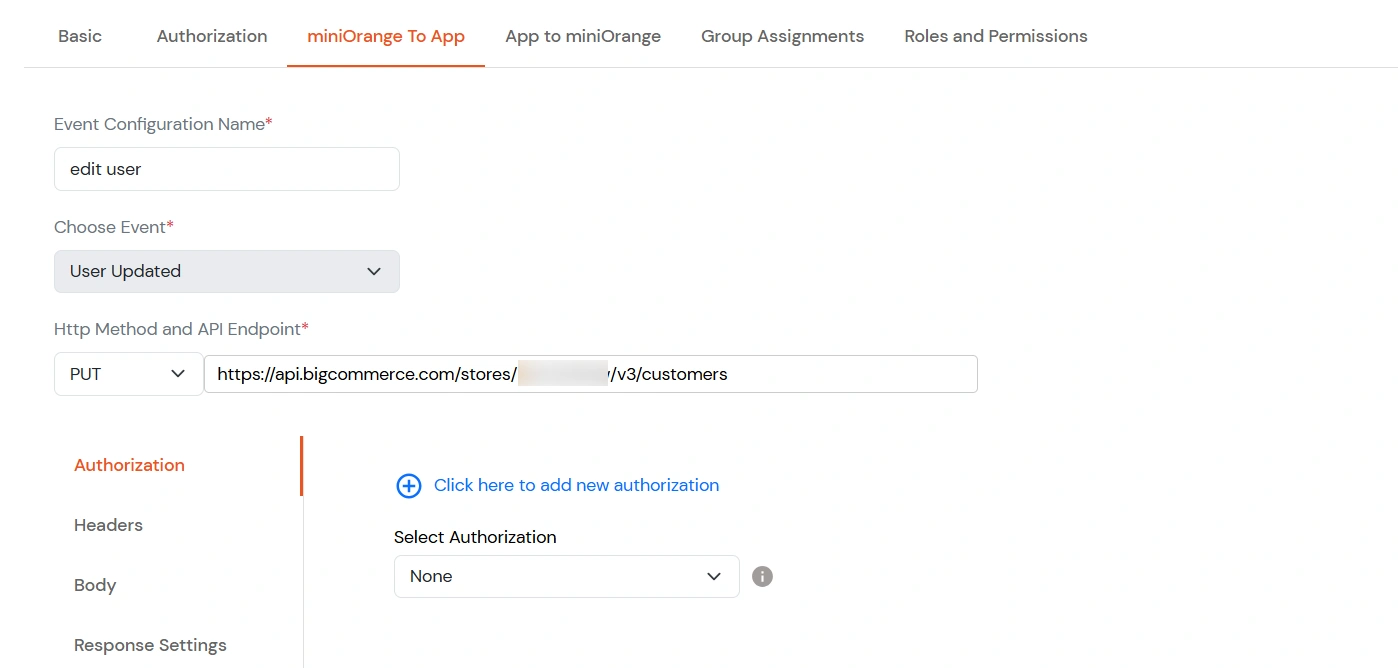
Task: Open the Roles and Permissions tab
Action: tap(996, 36)
